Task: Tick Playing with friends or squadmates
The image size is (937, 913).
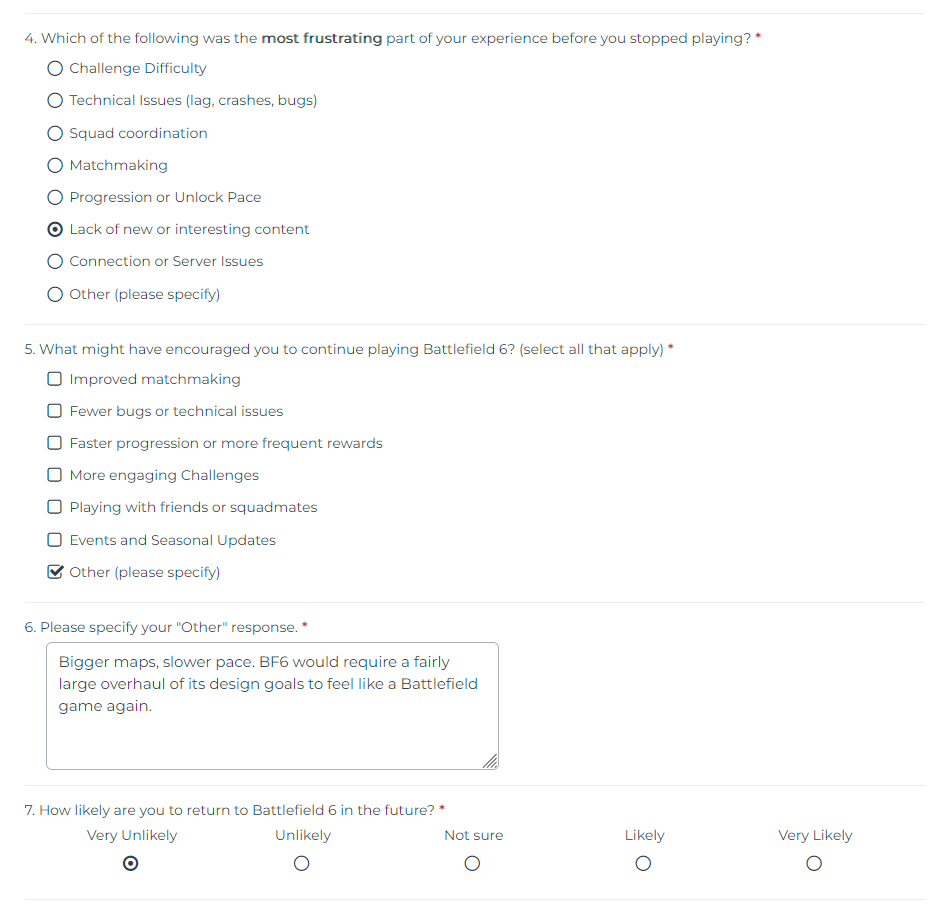Action: [x=55, y=507]
